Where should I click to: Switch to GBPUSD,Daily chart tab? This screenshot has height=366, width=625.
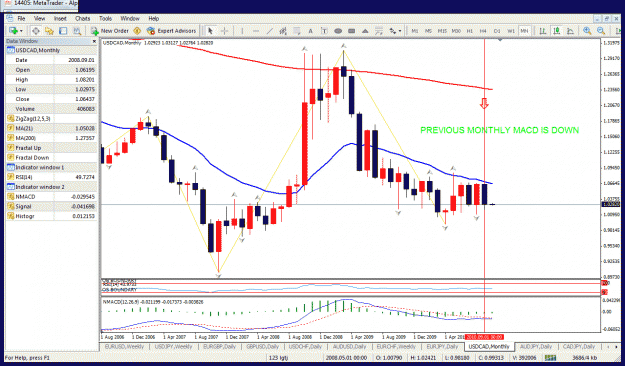click(x=262, y=347)
